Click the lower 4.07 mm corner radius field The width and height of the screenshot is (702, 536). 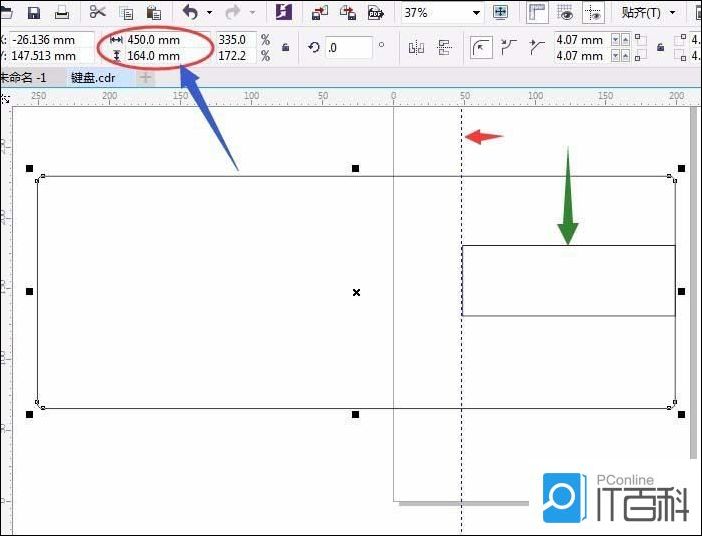pos(582,56)
